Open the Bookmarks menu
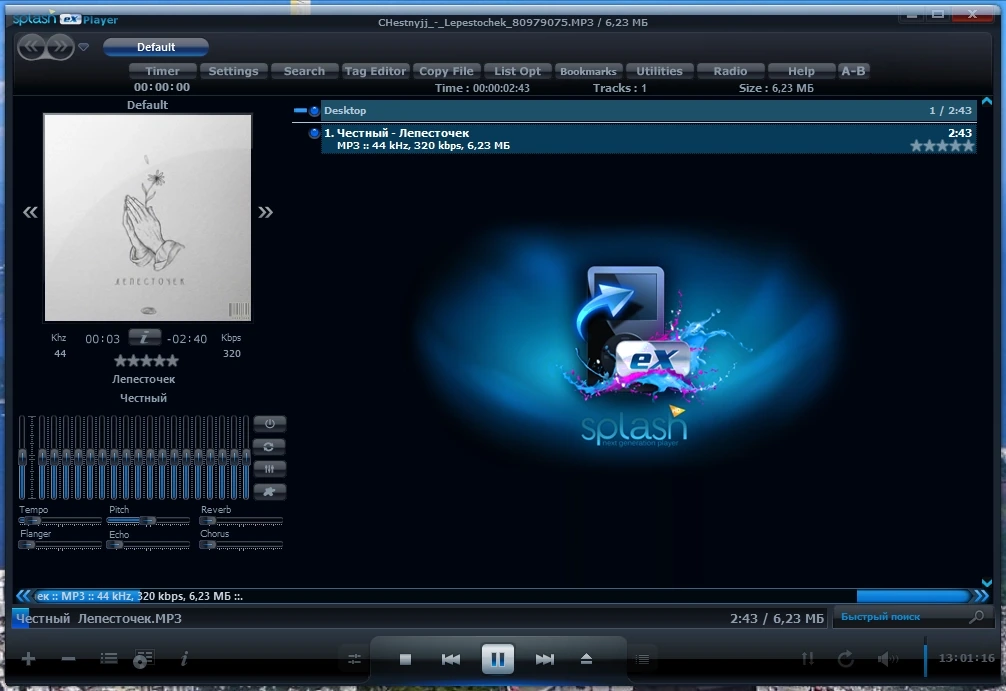 pos(588,71)
